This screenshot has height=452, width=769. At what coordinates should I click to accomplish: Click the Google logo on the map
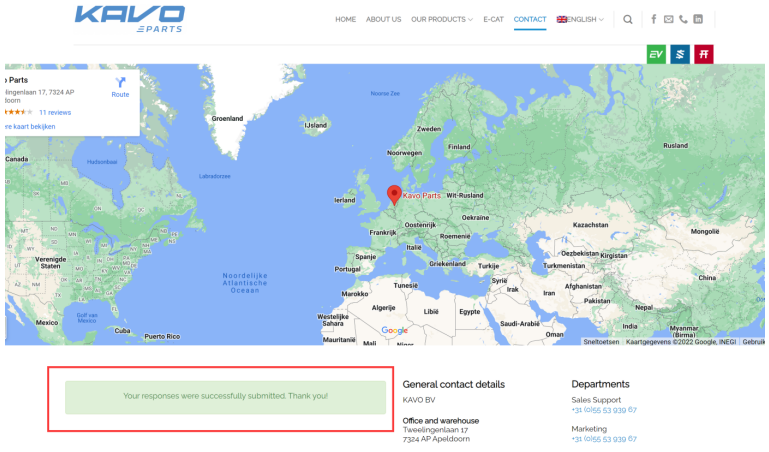point(394,330)
